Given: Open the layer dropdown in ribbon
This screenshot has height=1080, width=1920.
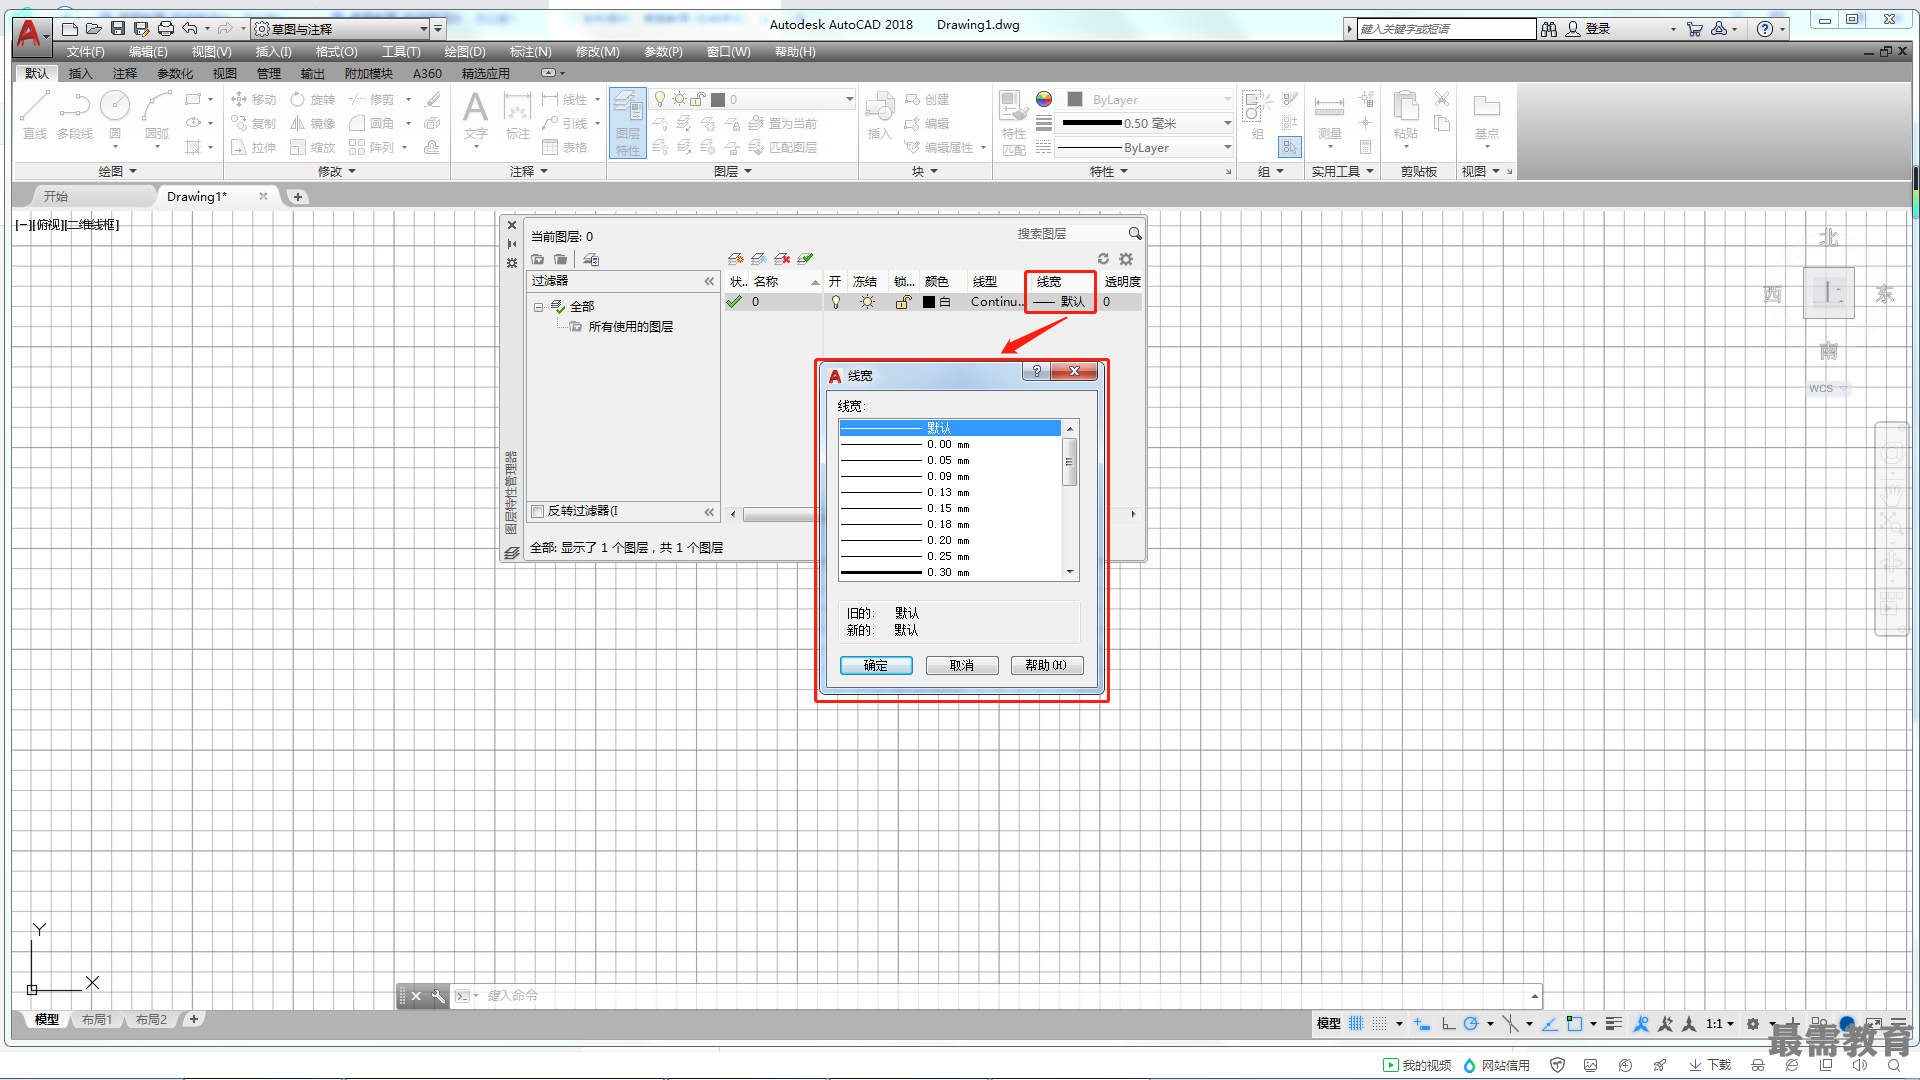Looking at the screenshot, I should coord(755,99).
